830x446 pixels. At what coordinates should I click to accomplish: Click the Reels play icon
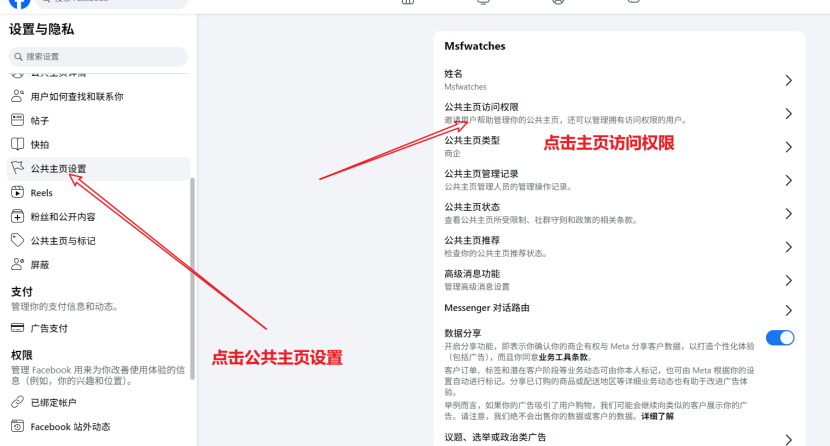point(17,192)
